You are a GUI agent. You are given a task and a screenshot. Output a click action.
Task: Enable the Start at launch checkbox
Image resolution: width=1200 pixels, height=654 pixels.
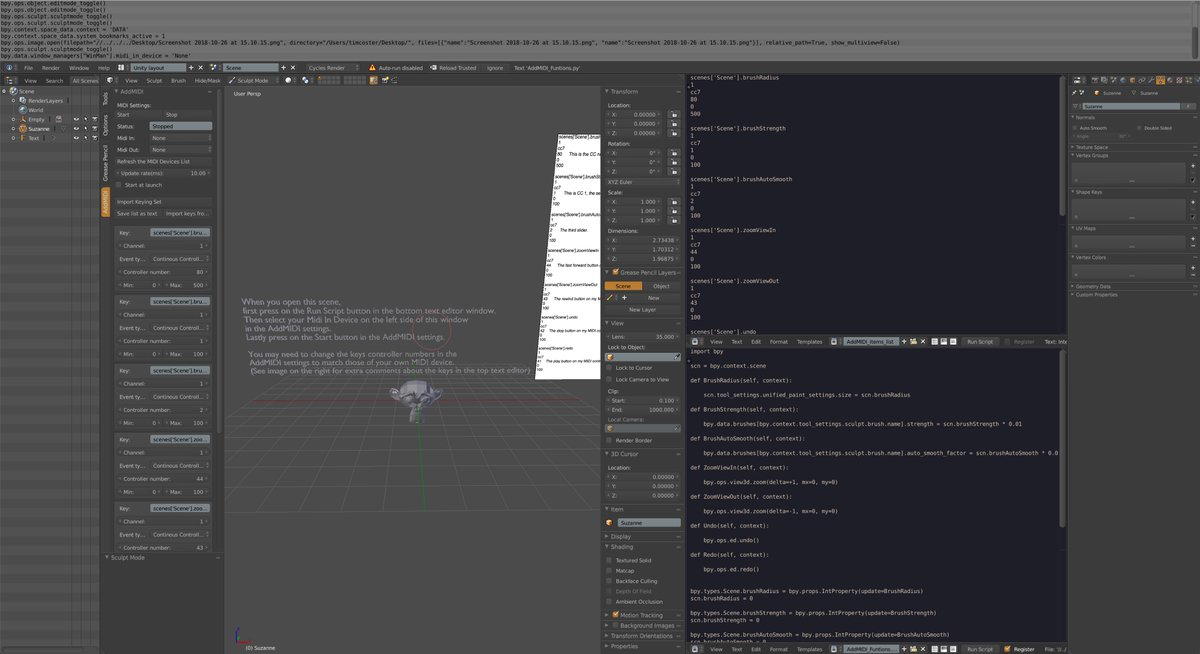click(118, 185)
